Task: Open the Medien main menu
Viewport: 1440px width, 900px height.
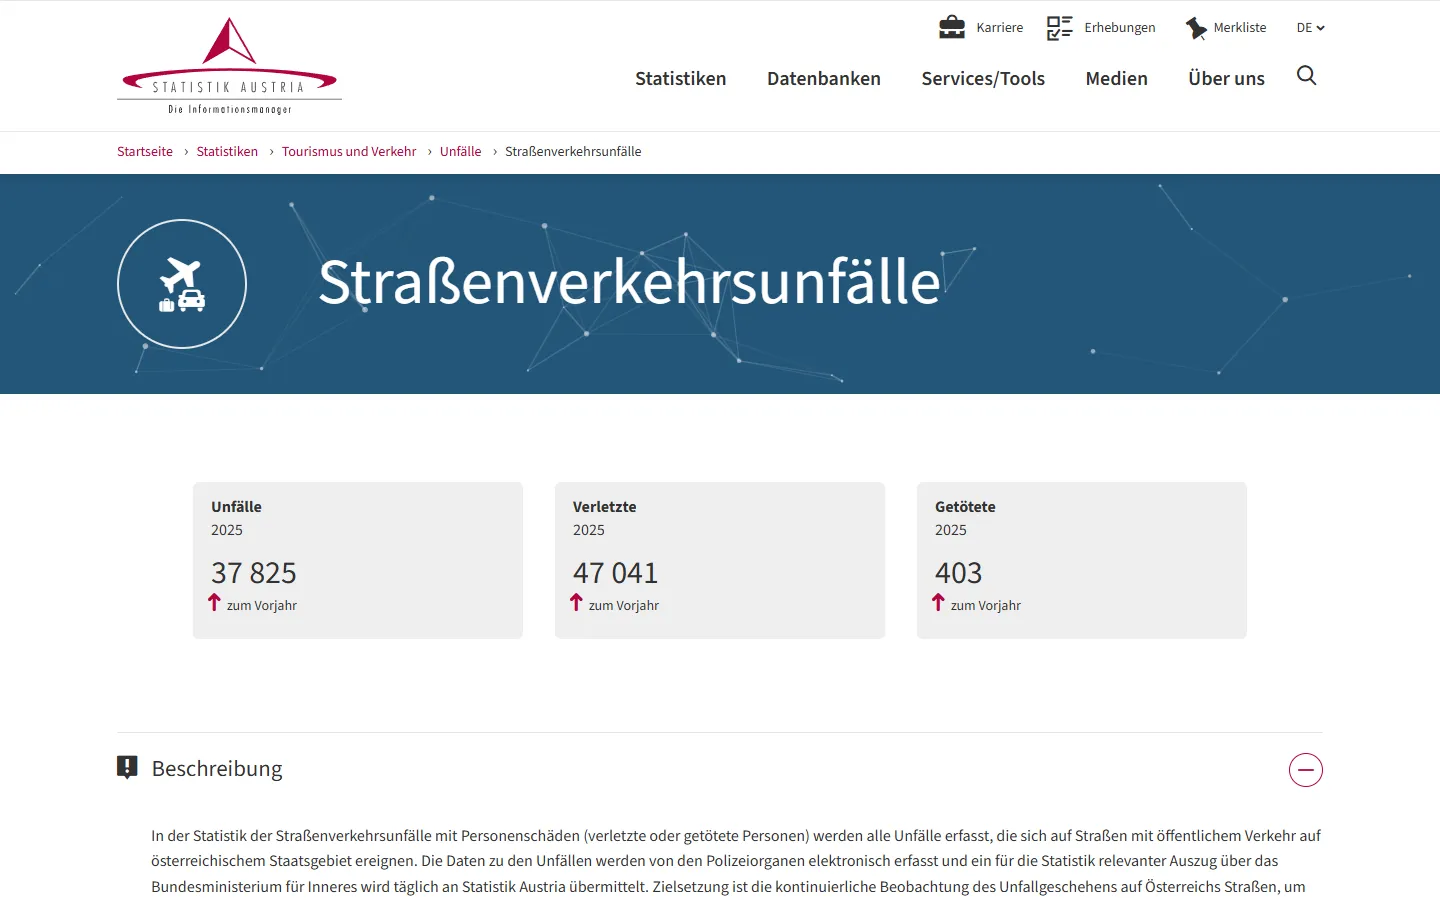Action: pyautogui.click(x=1117, y=78)
